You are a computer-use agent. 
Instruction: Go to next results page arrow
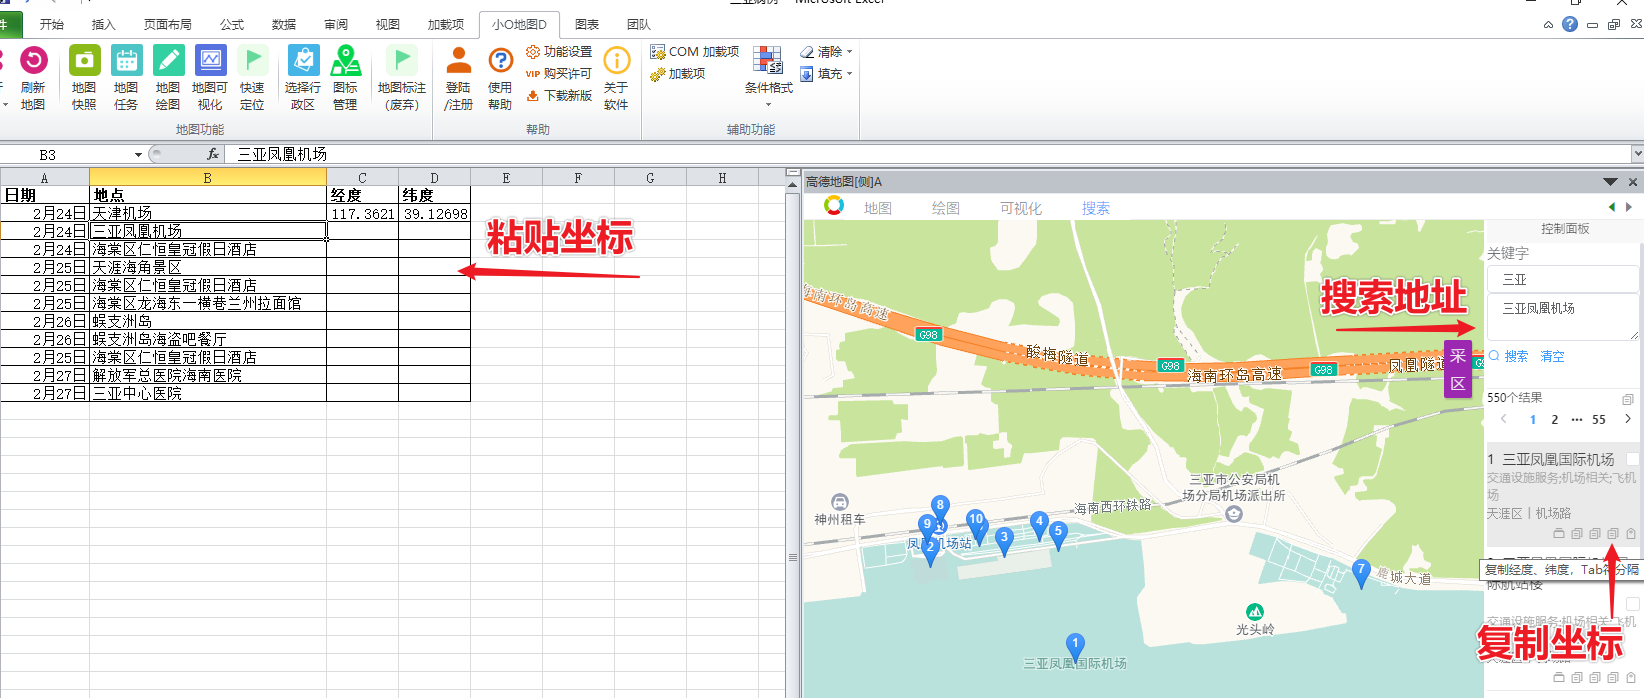(1628, 419)
